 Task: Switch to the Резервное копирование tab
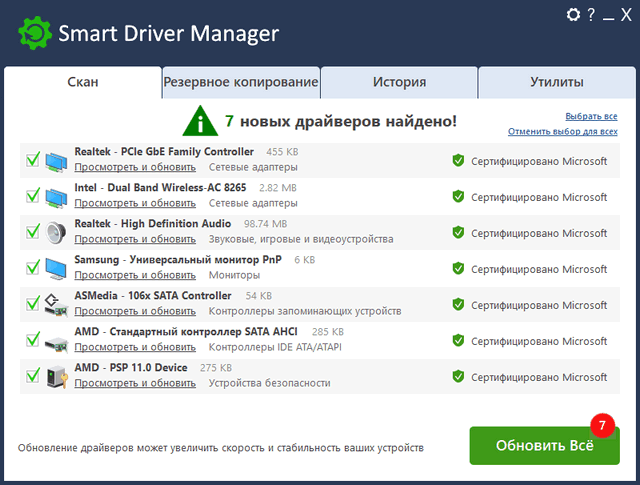tap(241, 83)
